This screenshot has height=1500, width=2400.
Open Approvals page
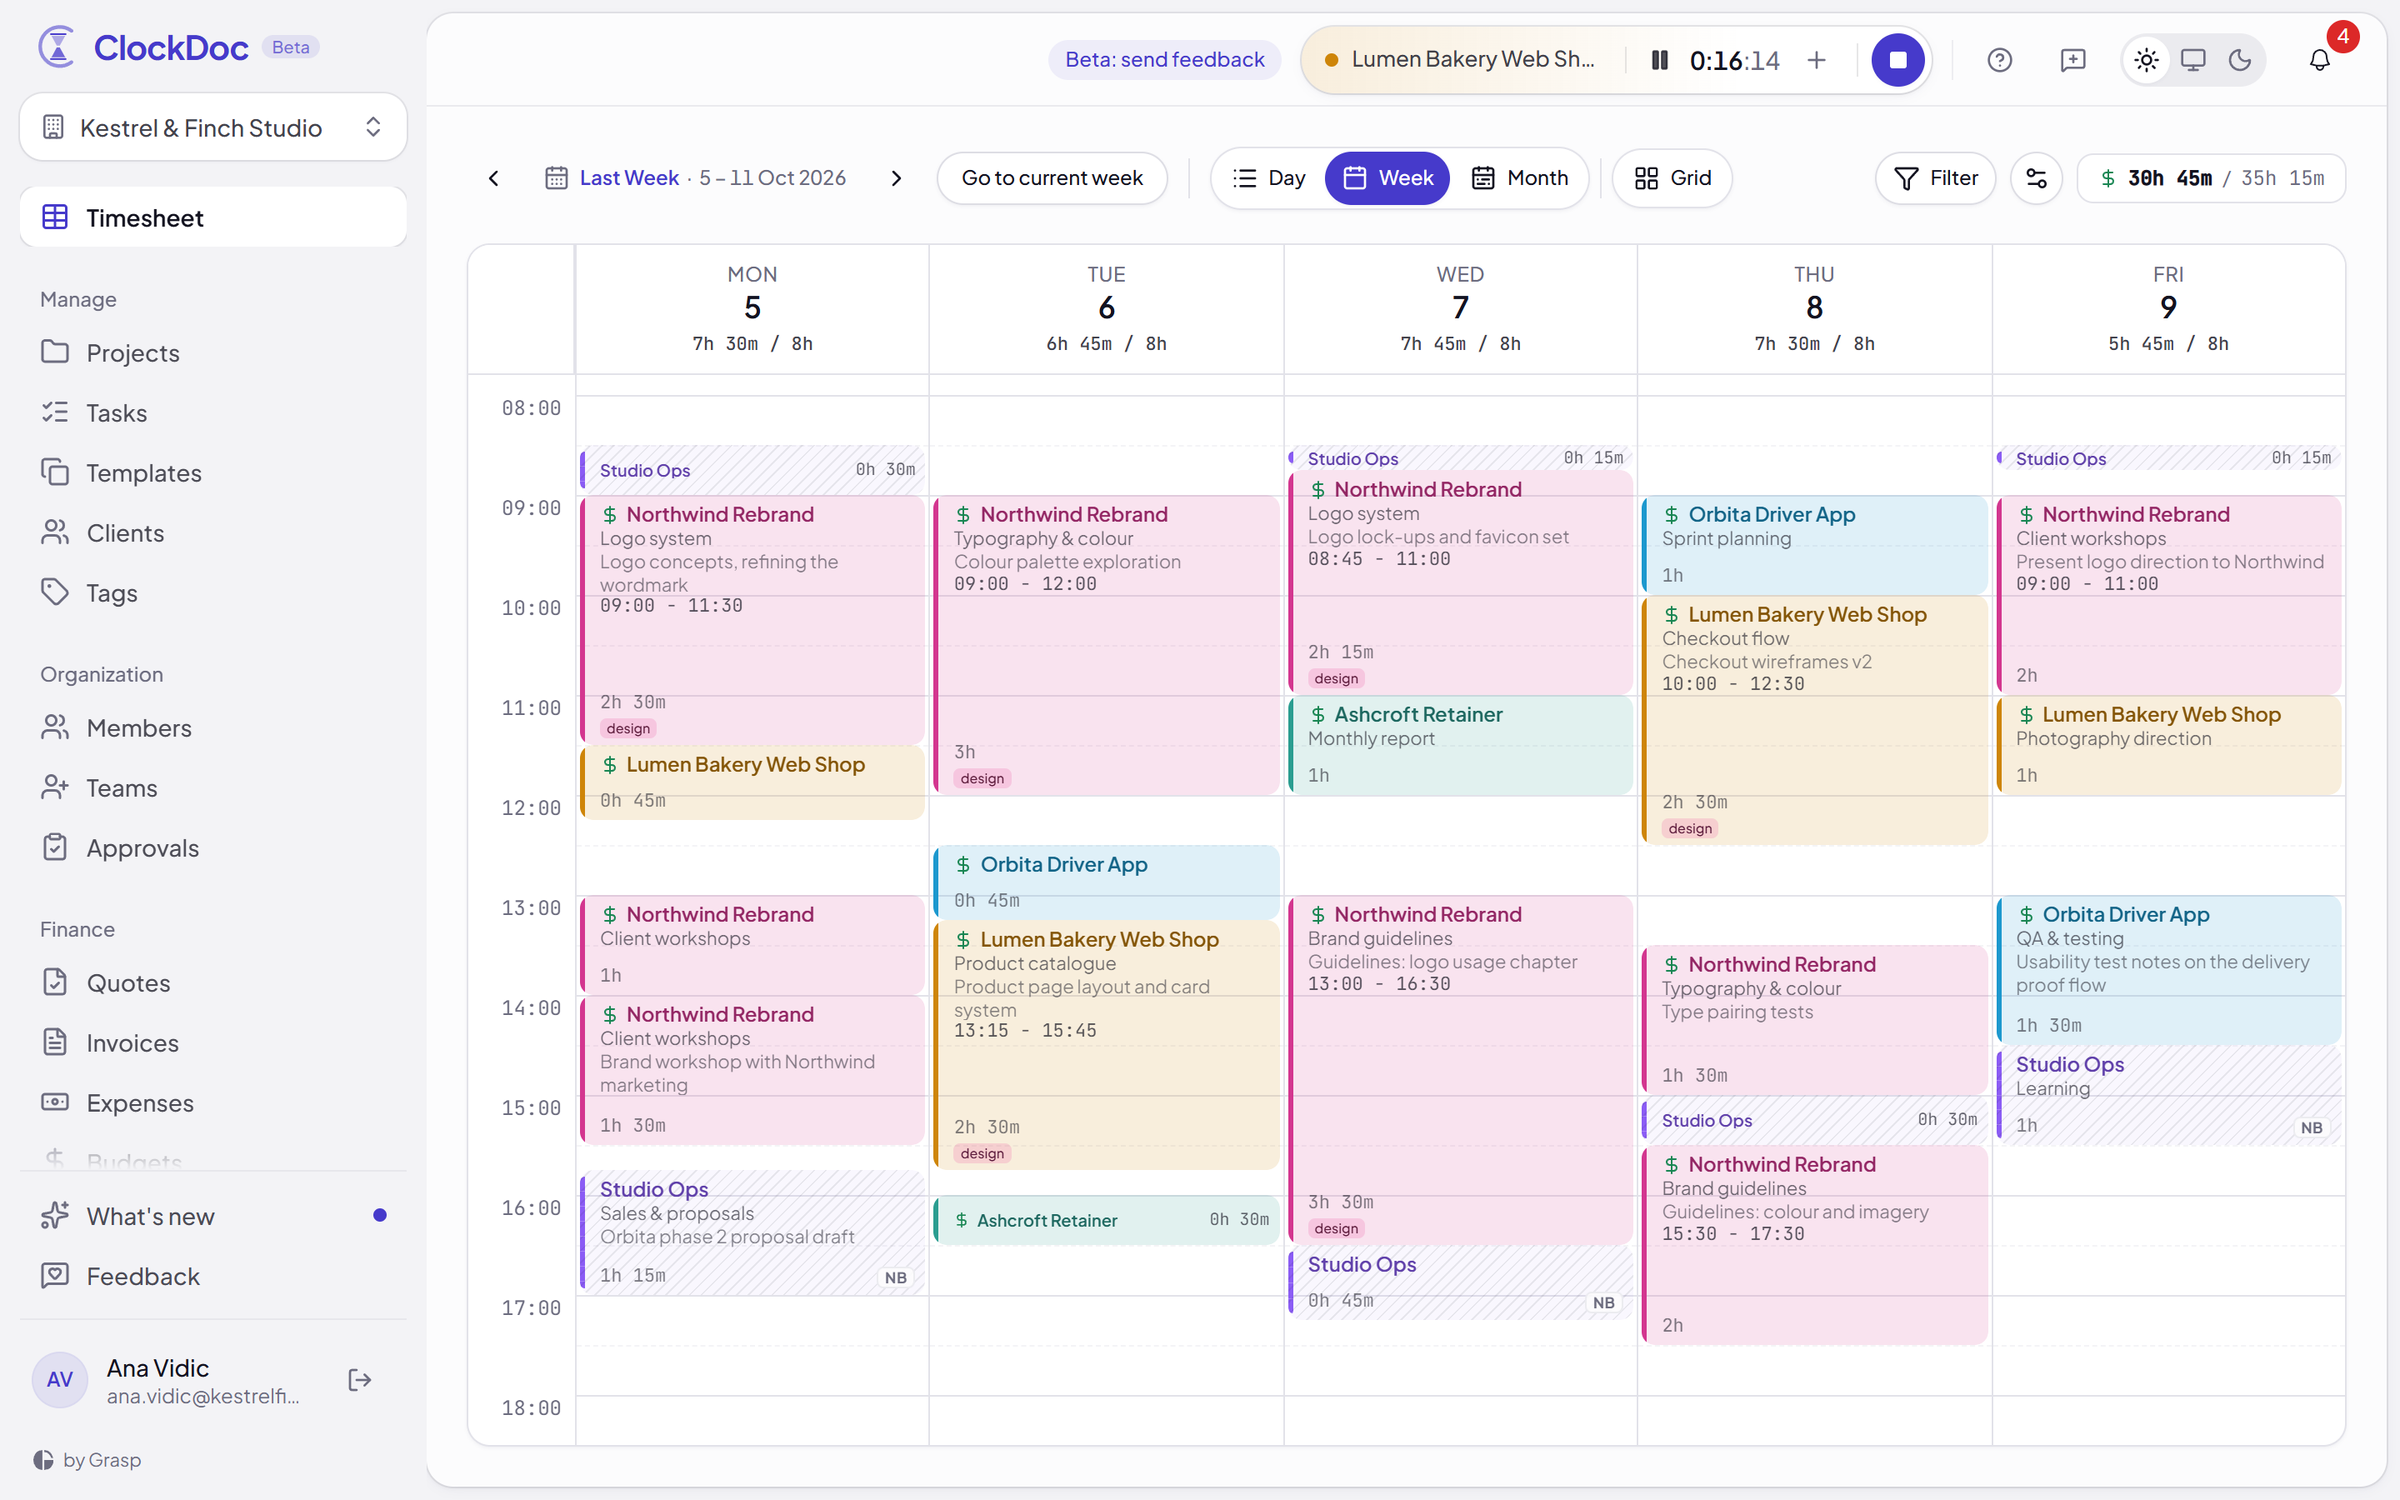[213, 847]
